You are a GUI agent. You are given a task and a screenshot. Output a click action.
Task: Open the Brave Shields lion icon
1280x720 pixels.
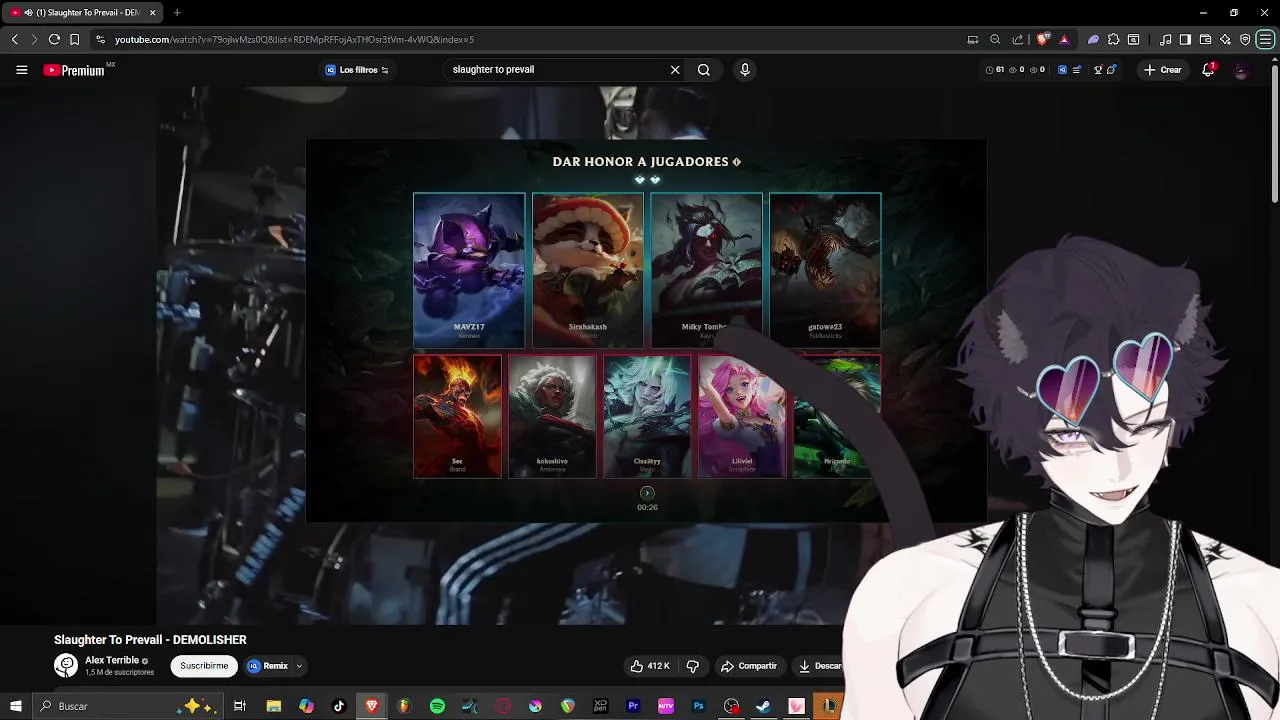[1043, 39]
